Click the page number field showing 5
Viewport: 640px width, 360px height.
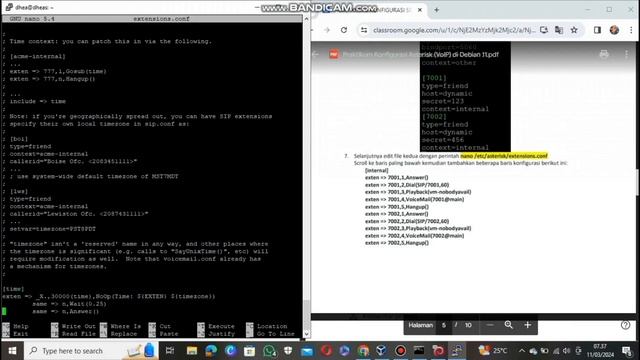click(444, 325)
